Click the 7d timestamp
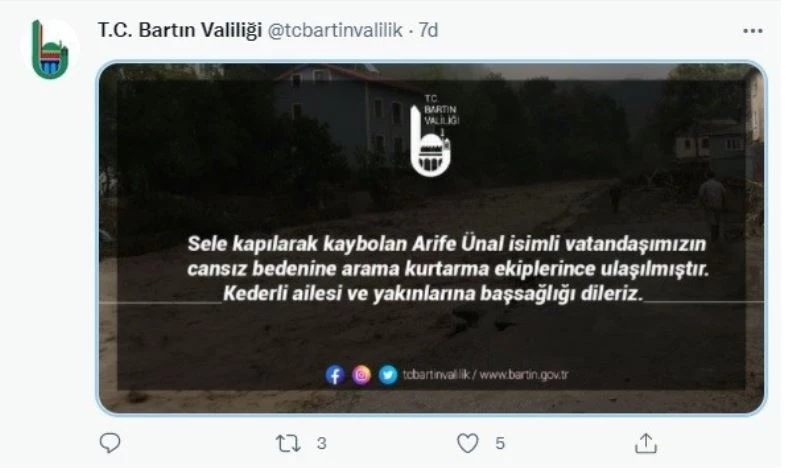 (x=429, y=31)
